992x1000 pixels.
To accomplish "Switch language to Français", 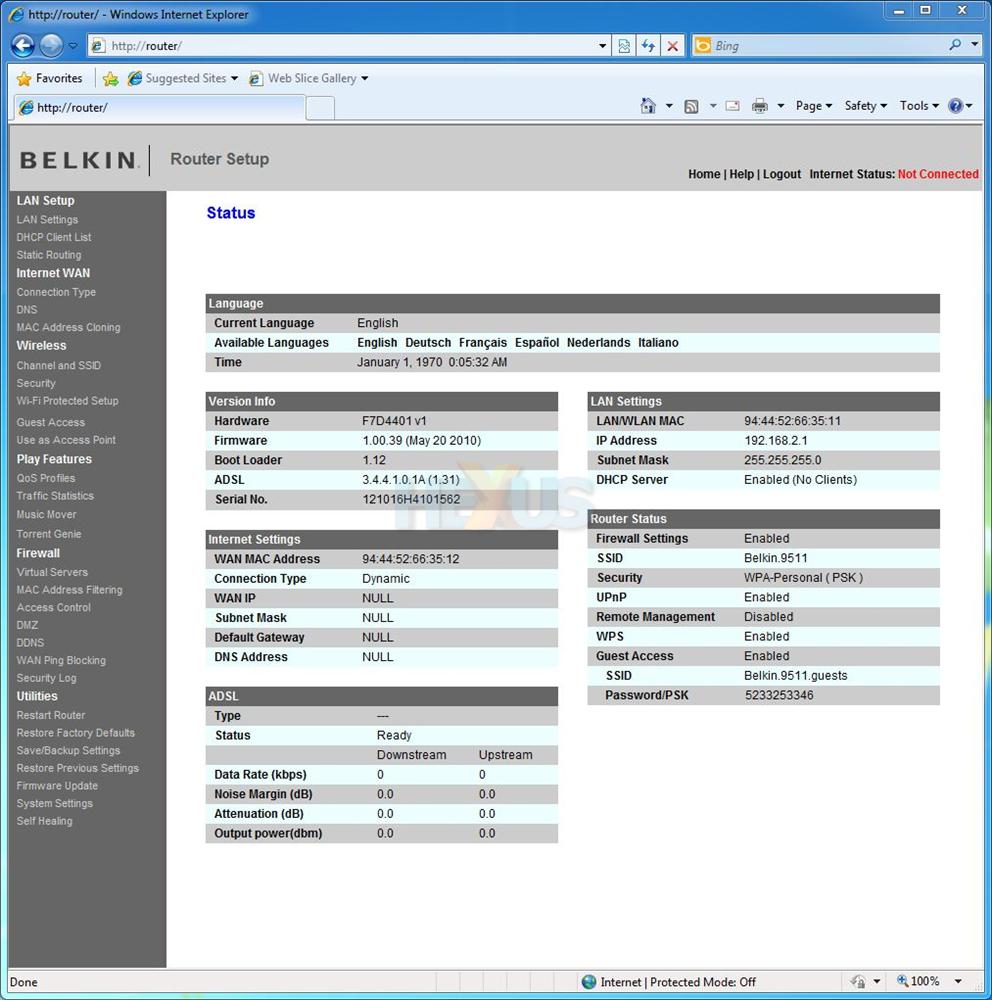I will click(483, 342).
